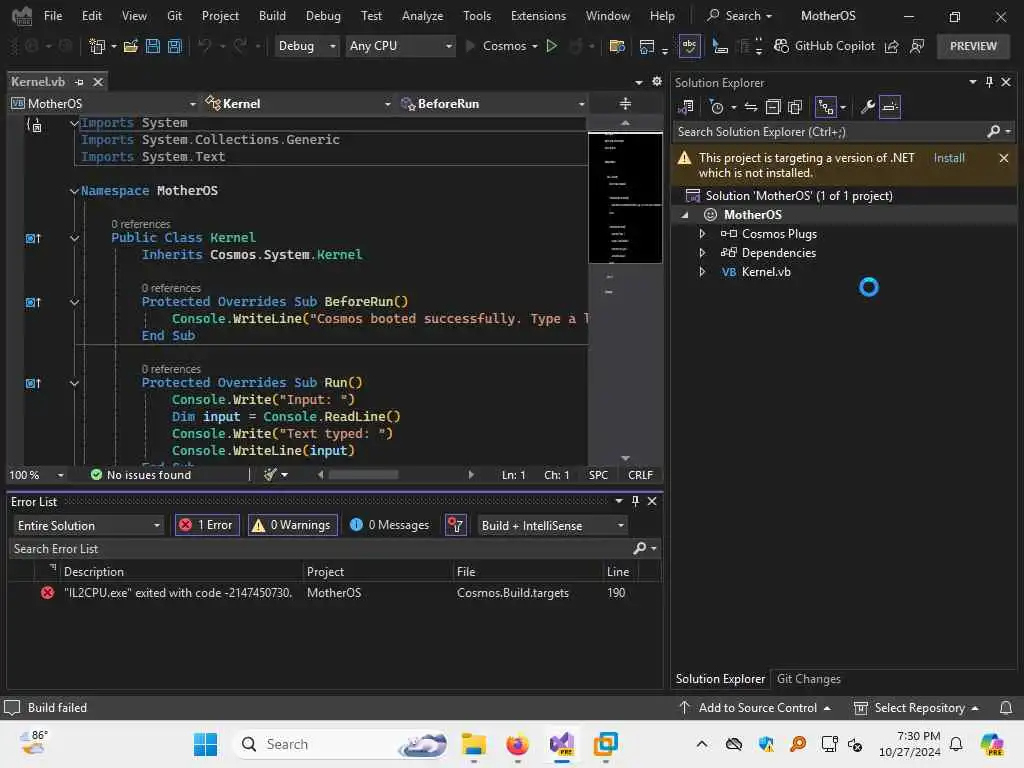Toggle the 0 Warnings filter button
Image resolution: width=1024 pixels, height=768 pixels.
click(291, 525)
